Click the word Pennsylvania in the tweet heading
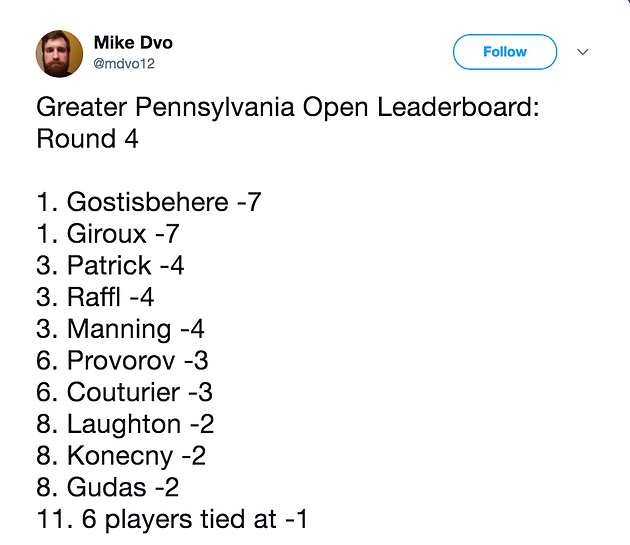630x545 pixels. tap(215, 108)
